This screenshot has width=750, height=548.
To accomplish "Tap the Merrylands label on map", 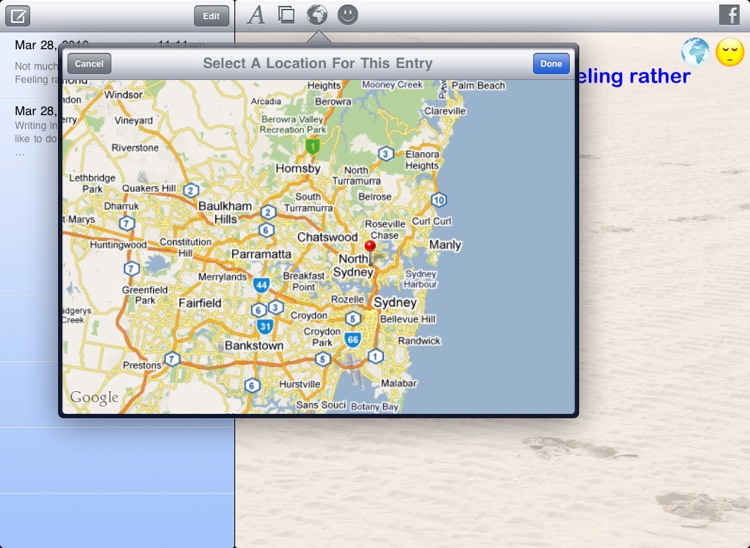I will click(x=222, y=276).
